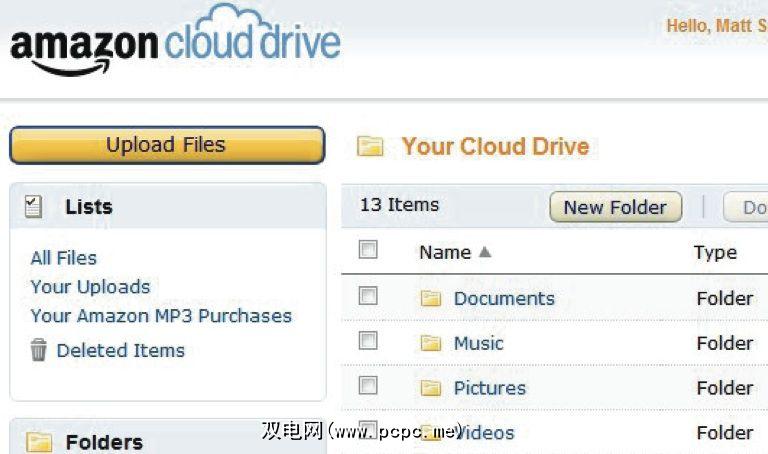The image size is (768, 454).
Task: Click the Lists panel heading
Action: point(89,207)
